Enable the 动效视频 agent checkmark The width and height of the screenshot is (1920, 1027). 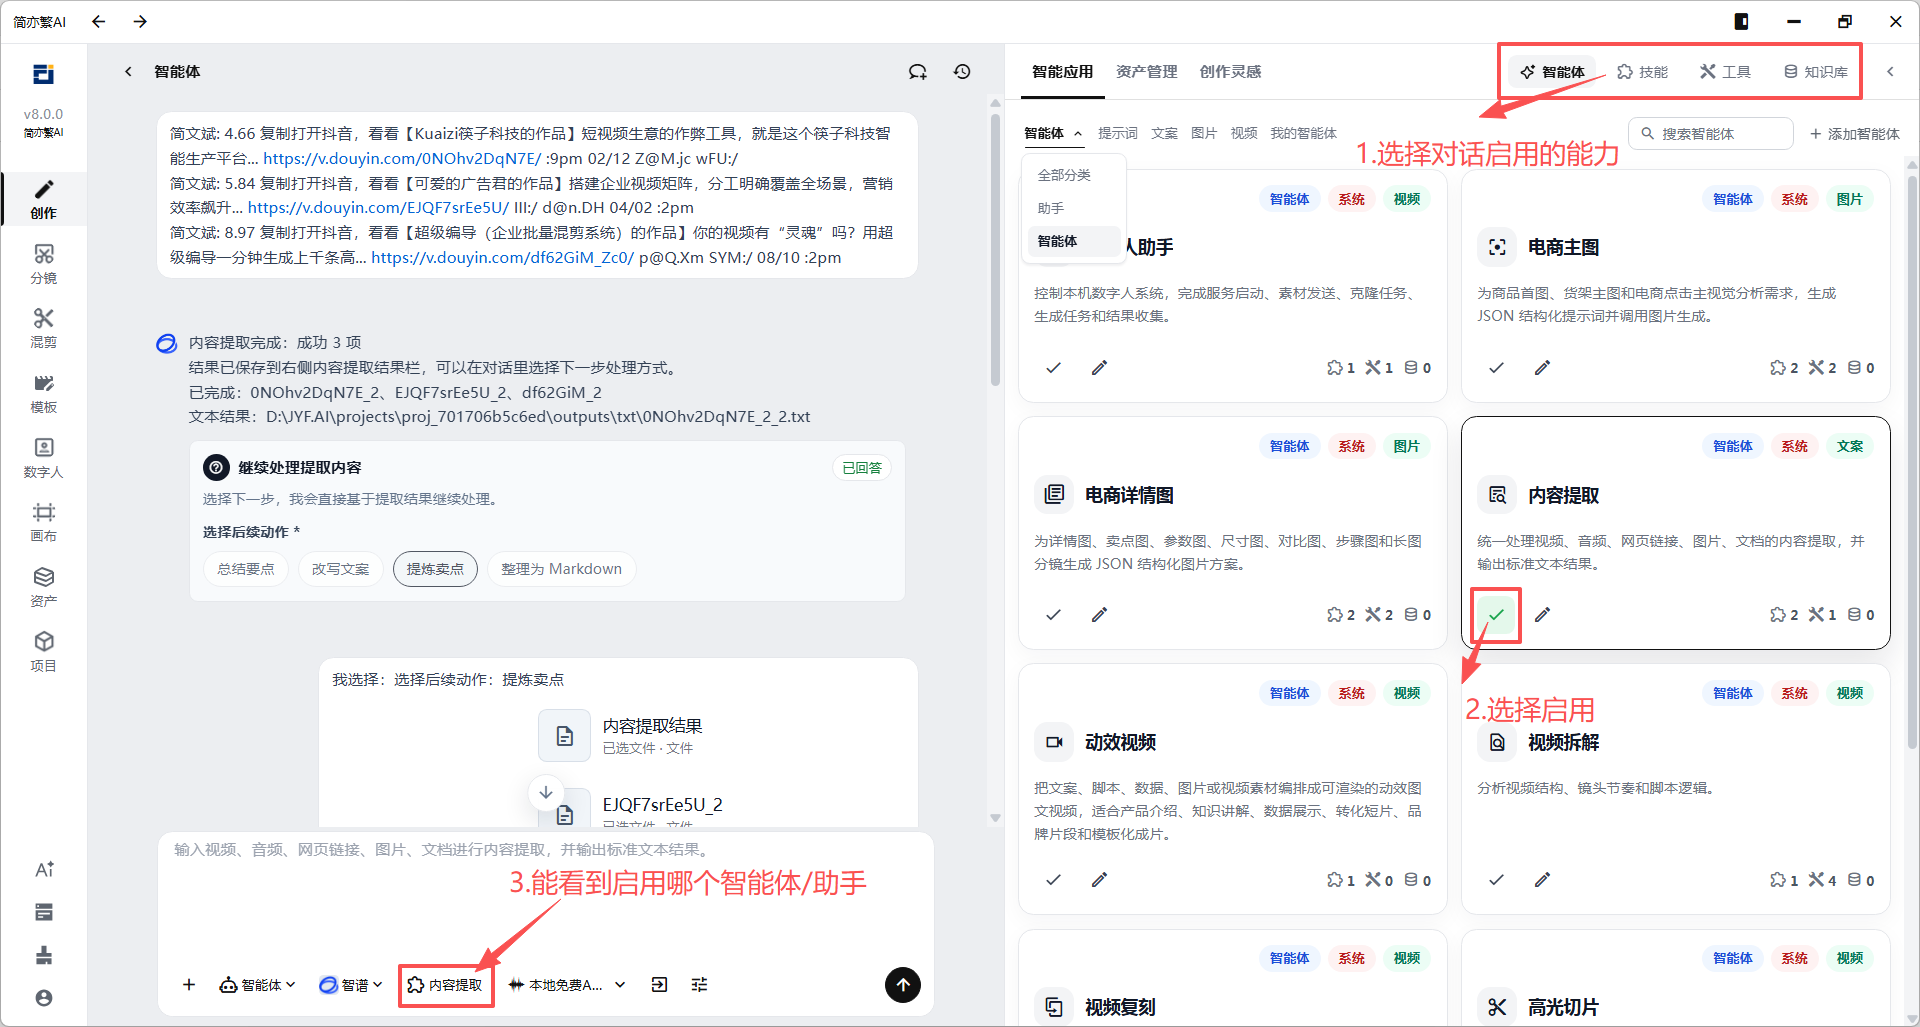pos(1053,880)
